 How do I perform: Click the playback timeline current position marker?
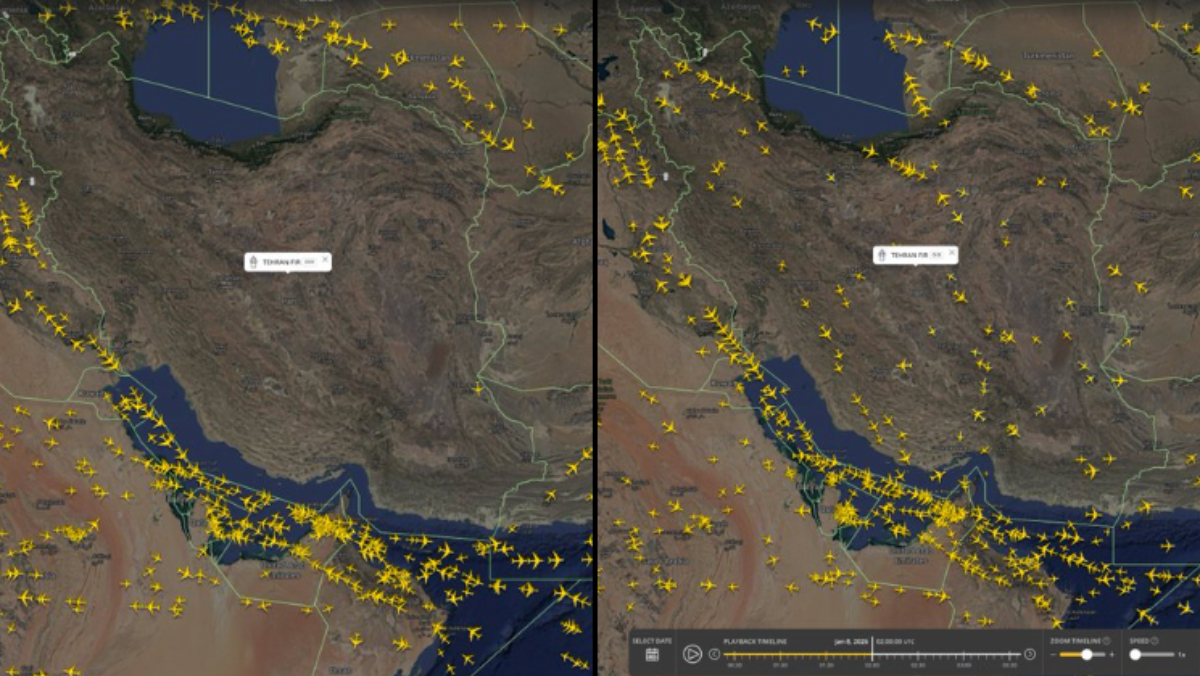pyautogui.click(x=872, y=654)
